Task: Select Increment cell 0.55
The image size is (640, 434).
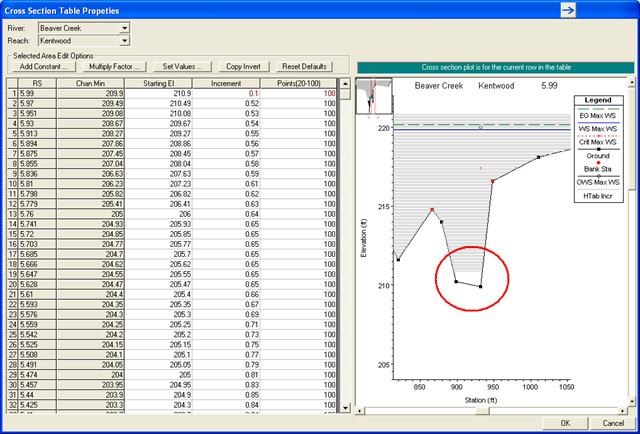Action: click(x=226, y=134)
